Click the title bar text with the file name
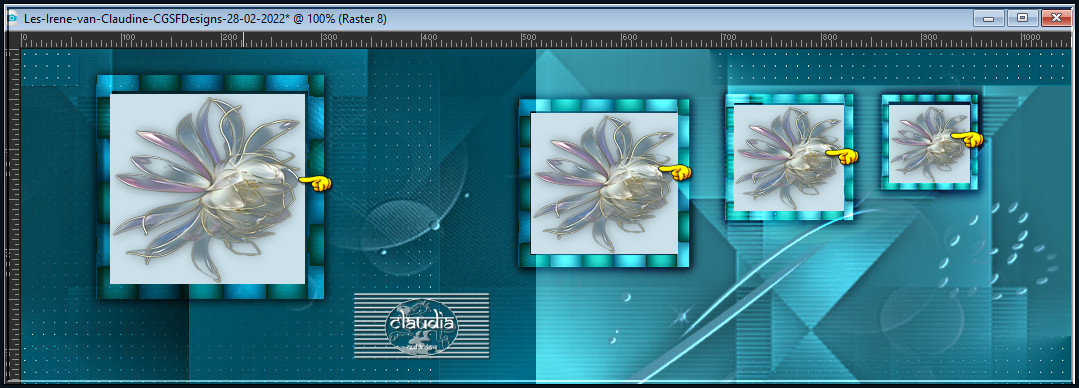This screenshot has width=1079, height=388. tap(205, 19)
